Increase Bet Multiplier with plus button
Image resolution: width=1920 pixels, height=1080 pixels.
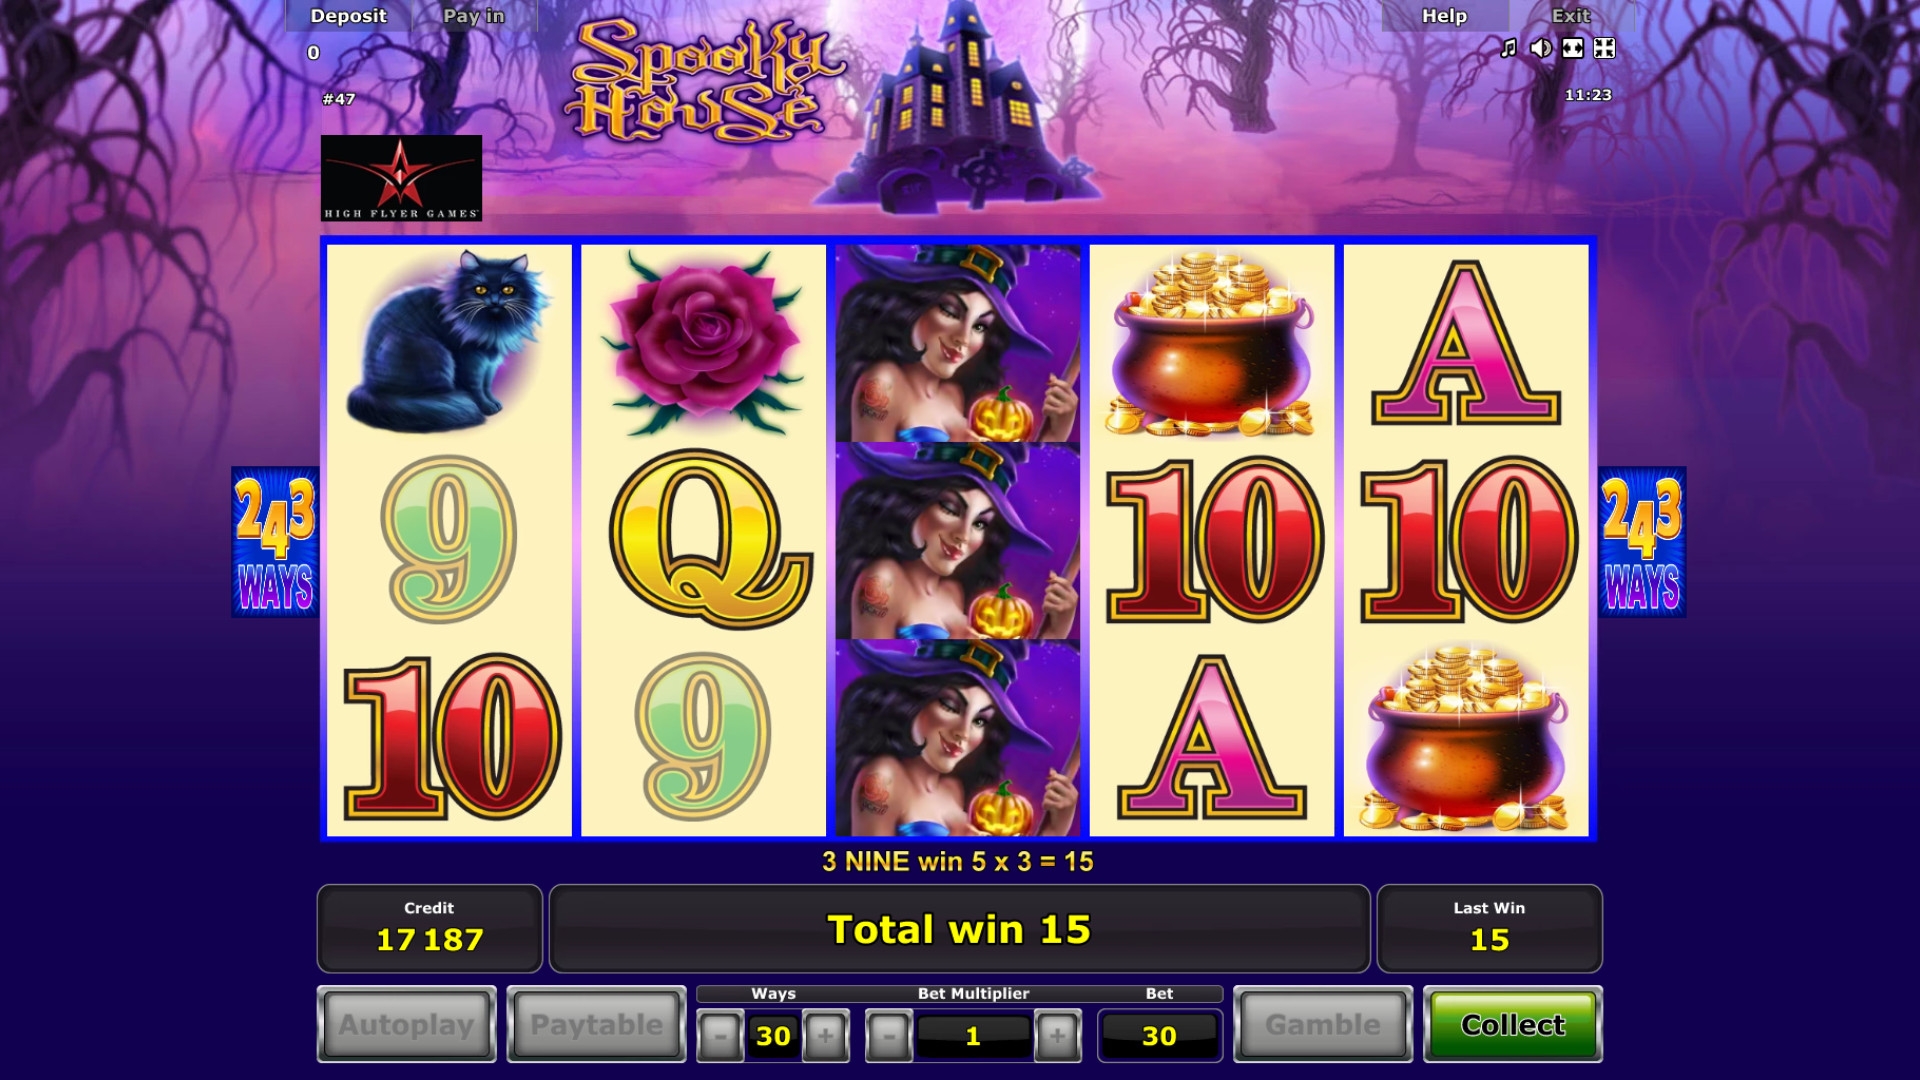pyautogui.click(x=1057, y=1036)
